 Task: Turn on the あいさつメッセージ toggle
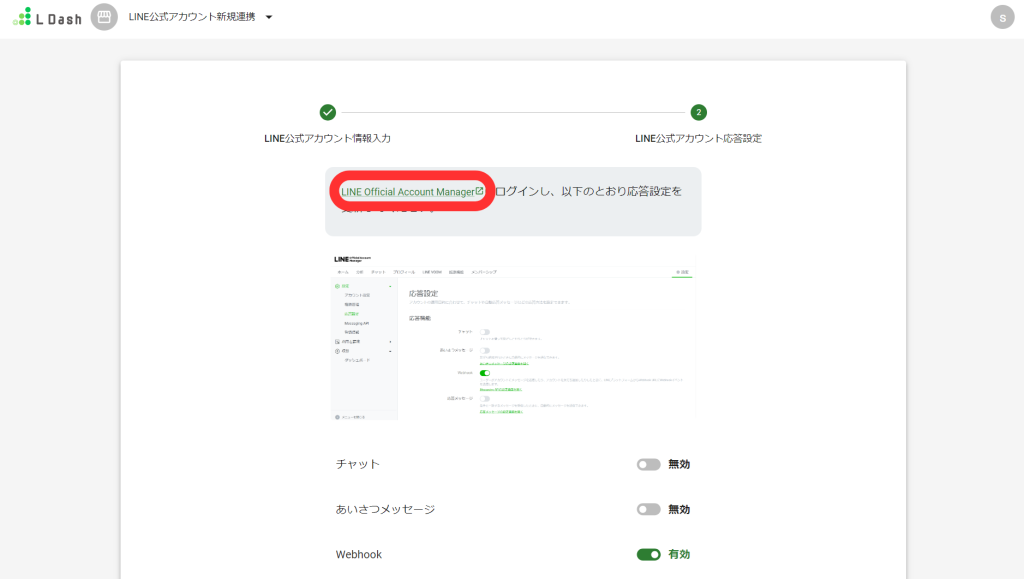pyautogui.click(x=649, y=509)
